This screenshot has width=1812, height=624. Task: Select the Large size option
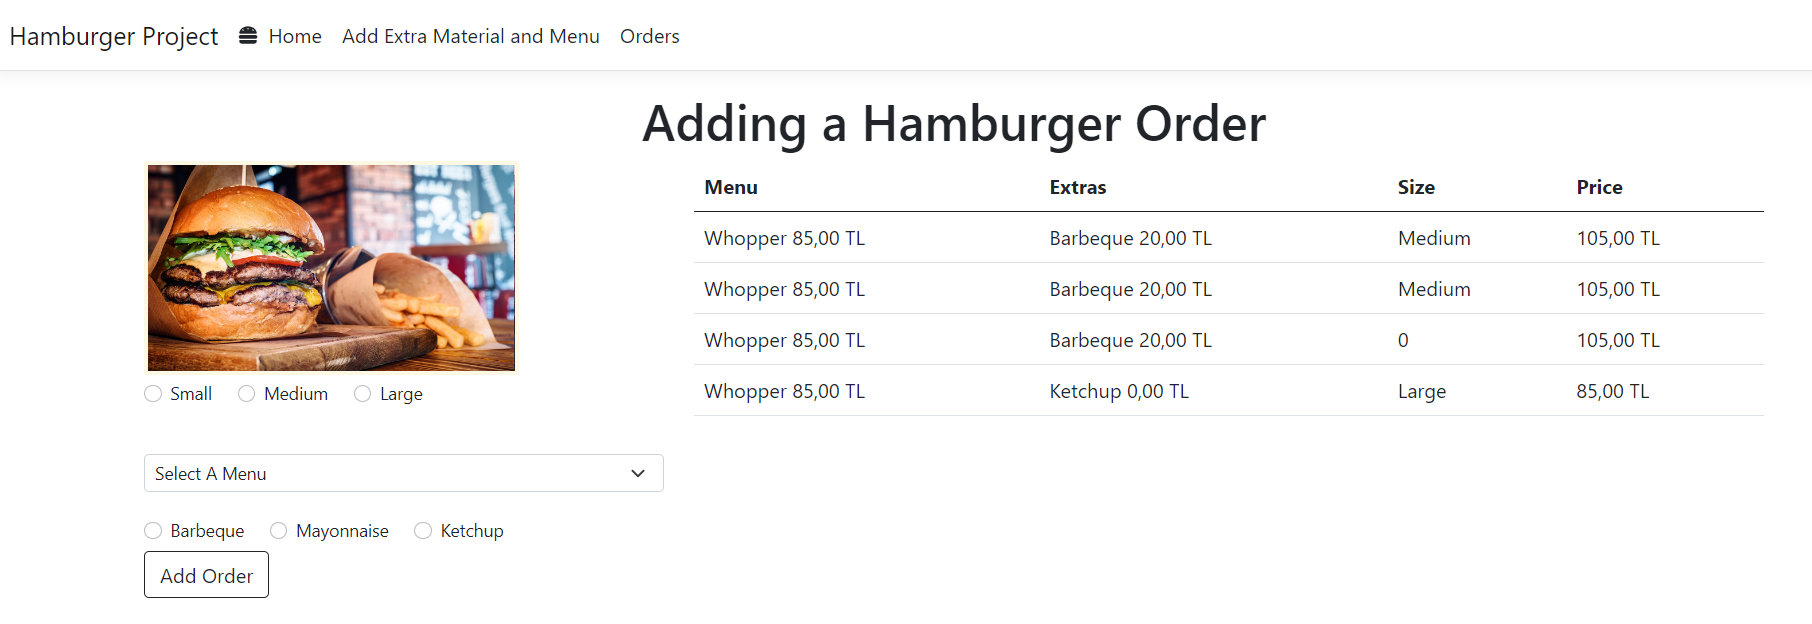pos(362,393)
